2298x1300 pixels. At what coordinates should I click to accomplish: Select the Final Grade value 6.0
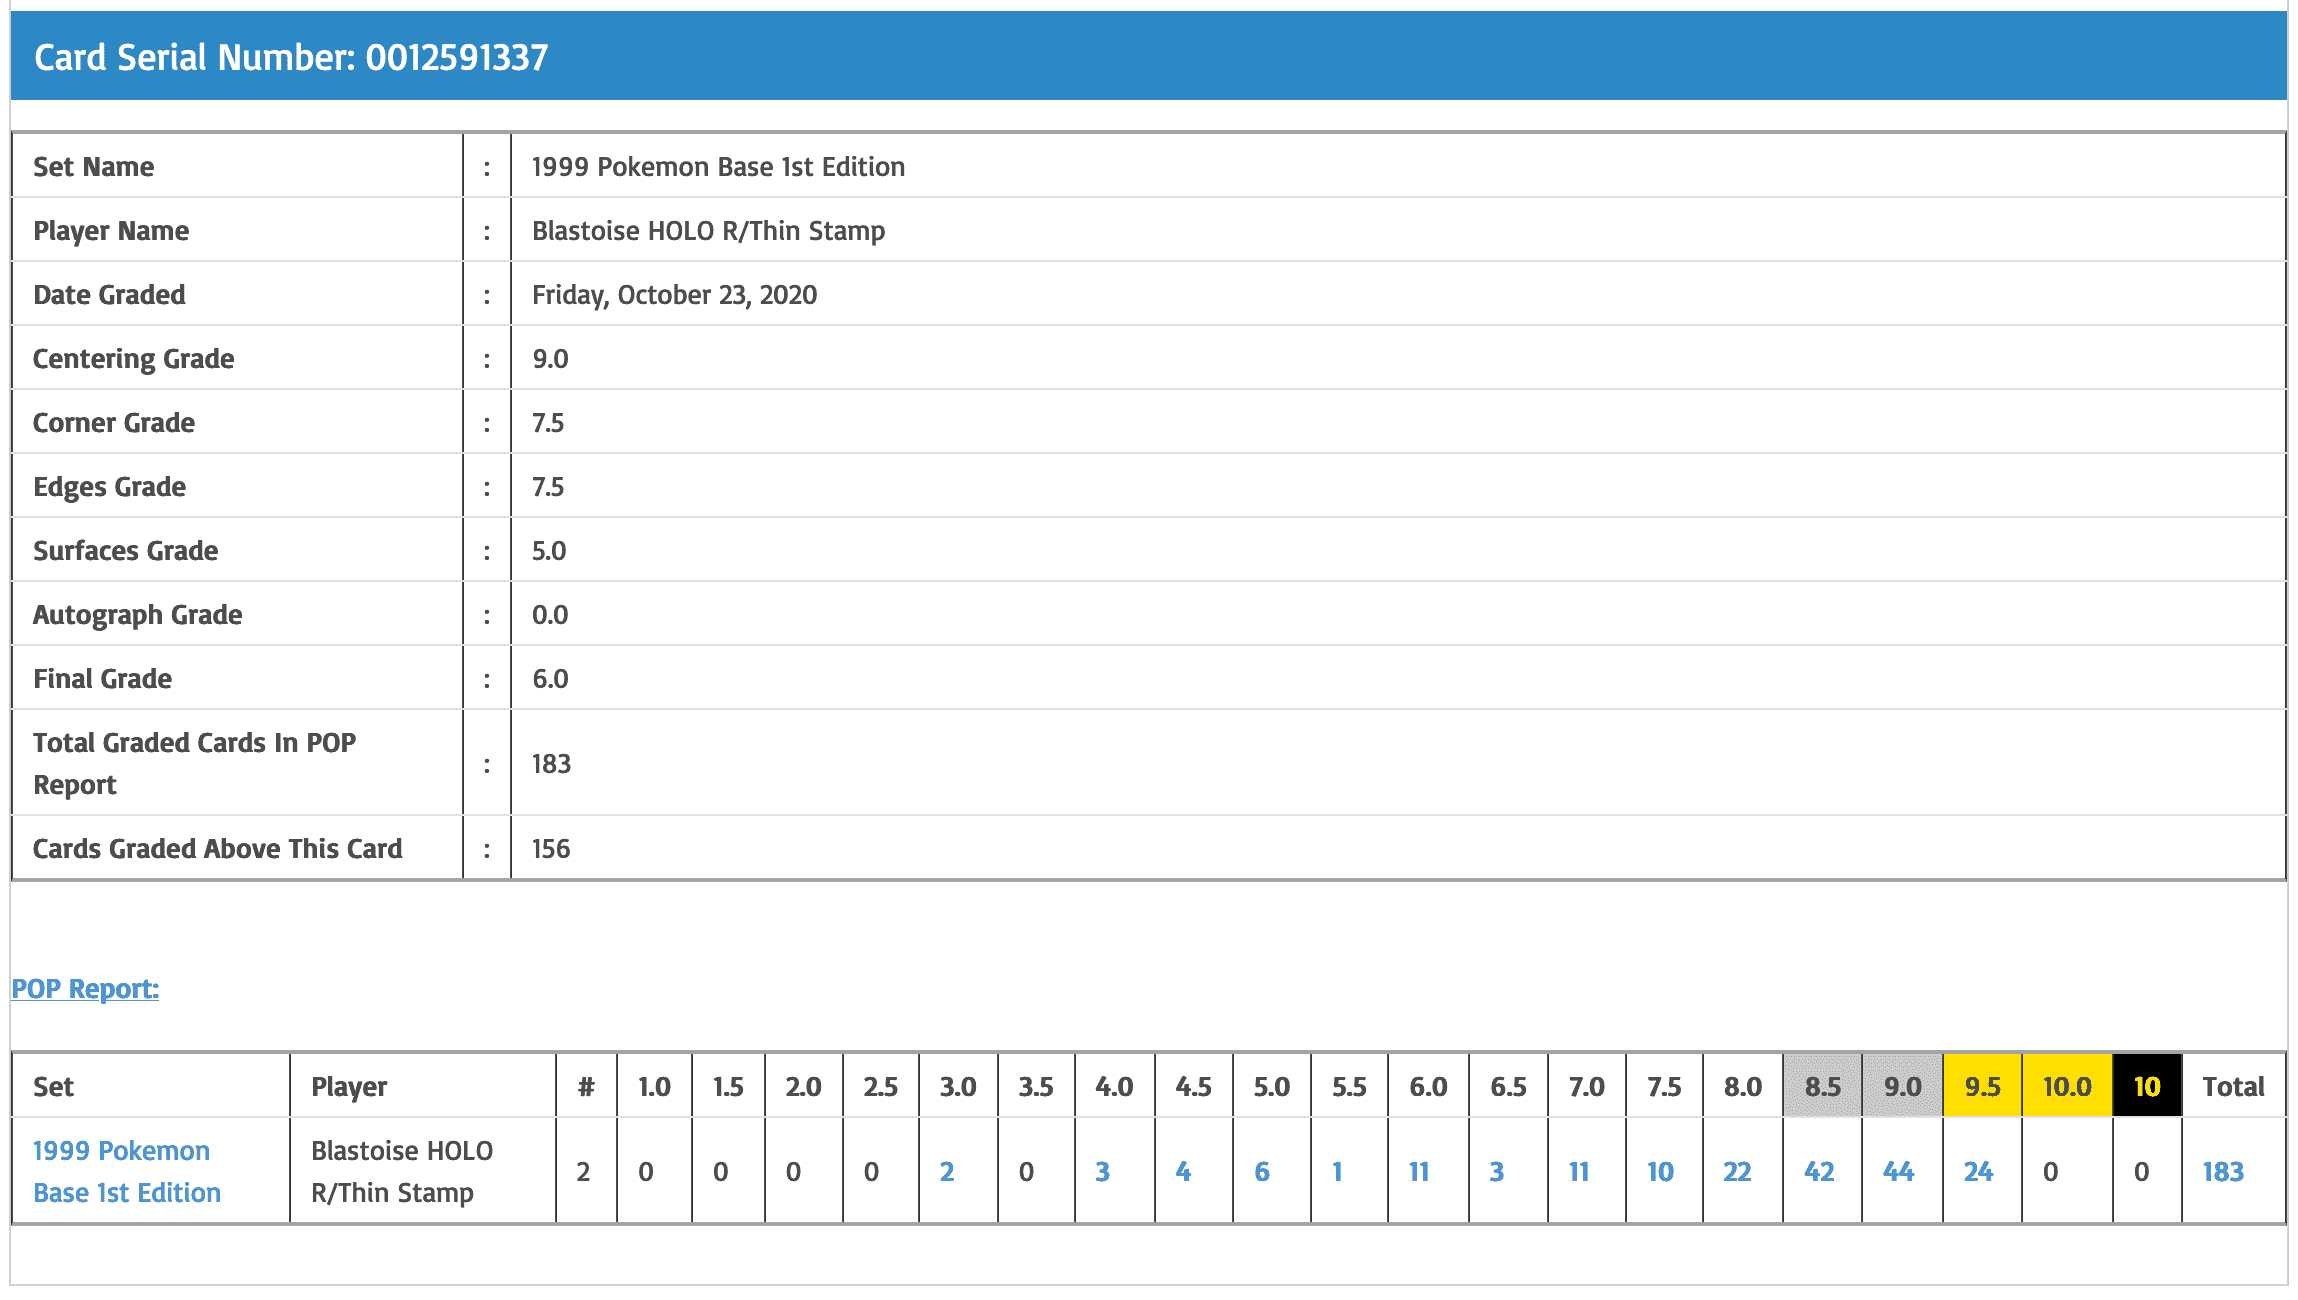click(x=550, y=678)
